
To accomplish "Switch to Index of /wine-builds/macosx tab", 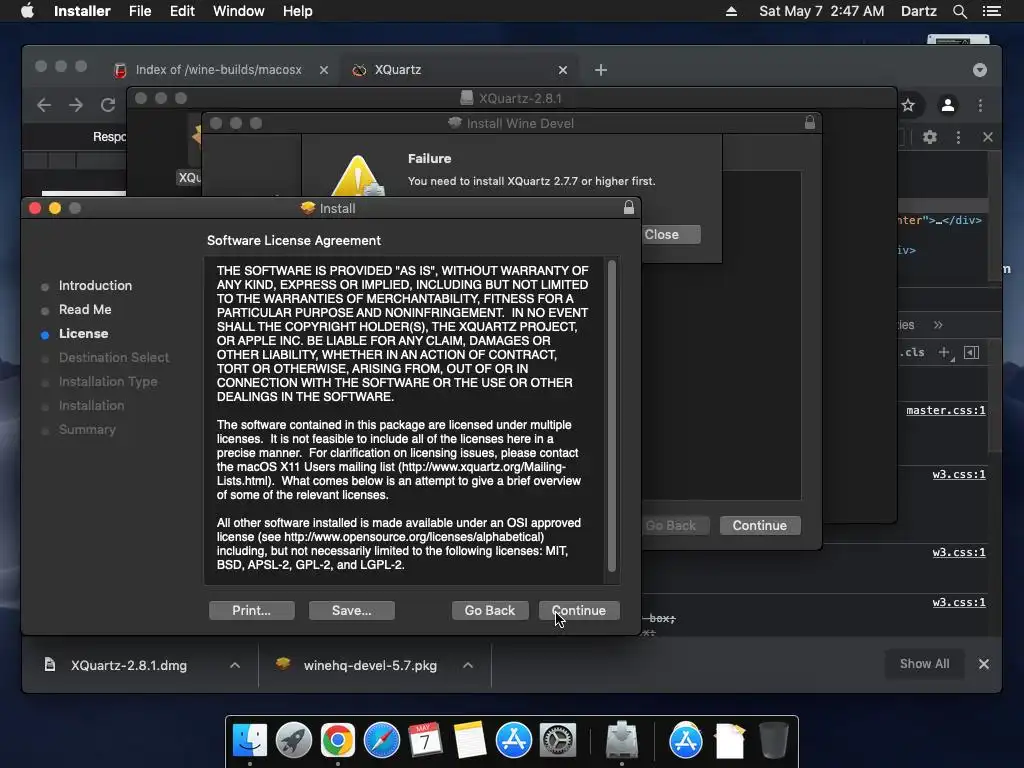I will coord(221,70).
